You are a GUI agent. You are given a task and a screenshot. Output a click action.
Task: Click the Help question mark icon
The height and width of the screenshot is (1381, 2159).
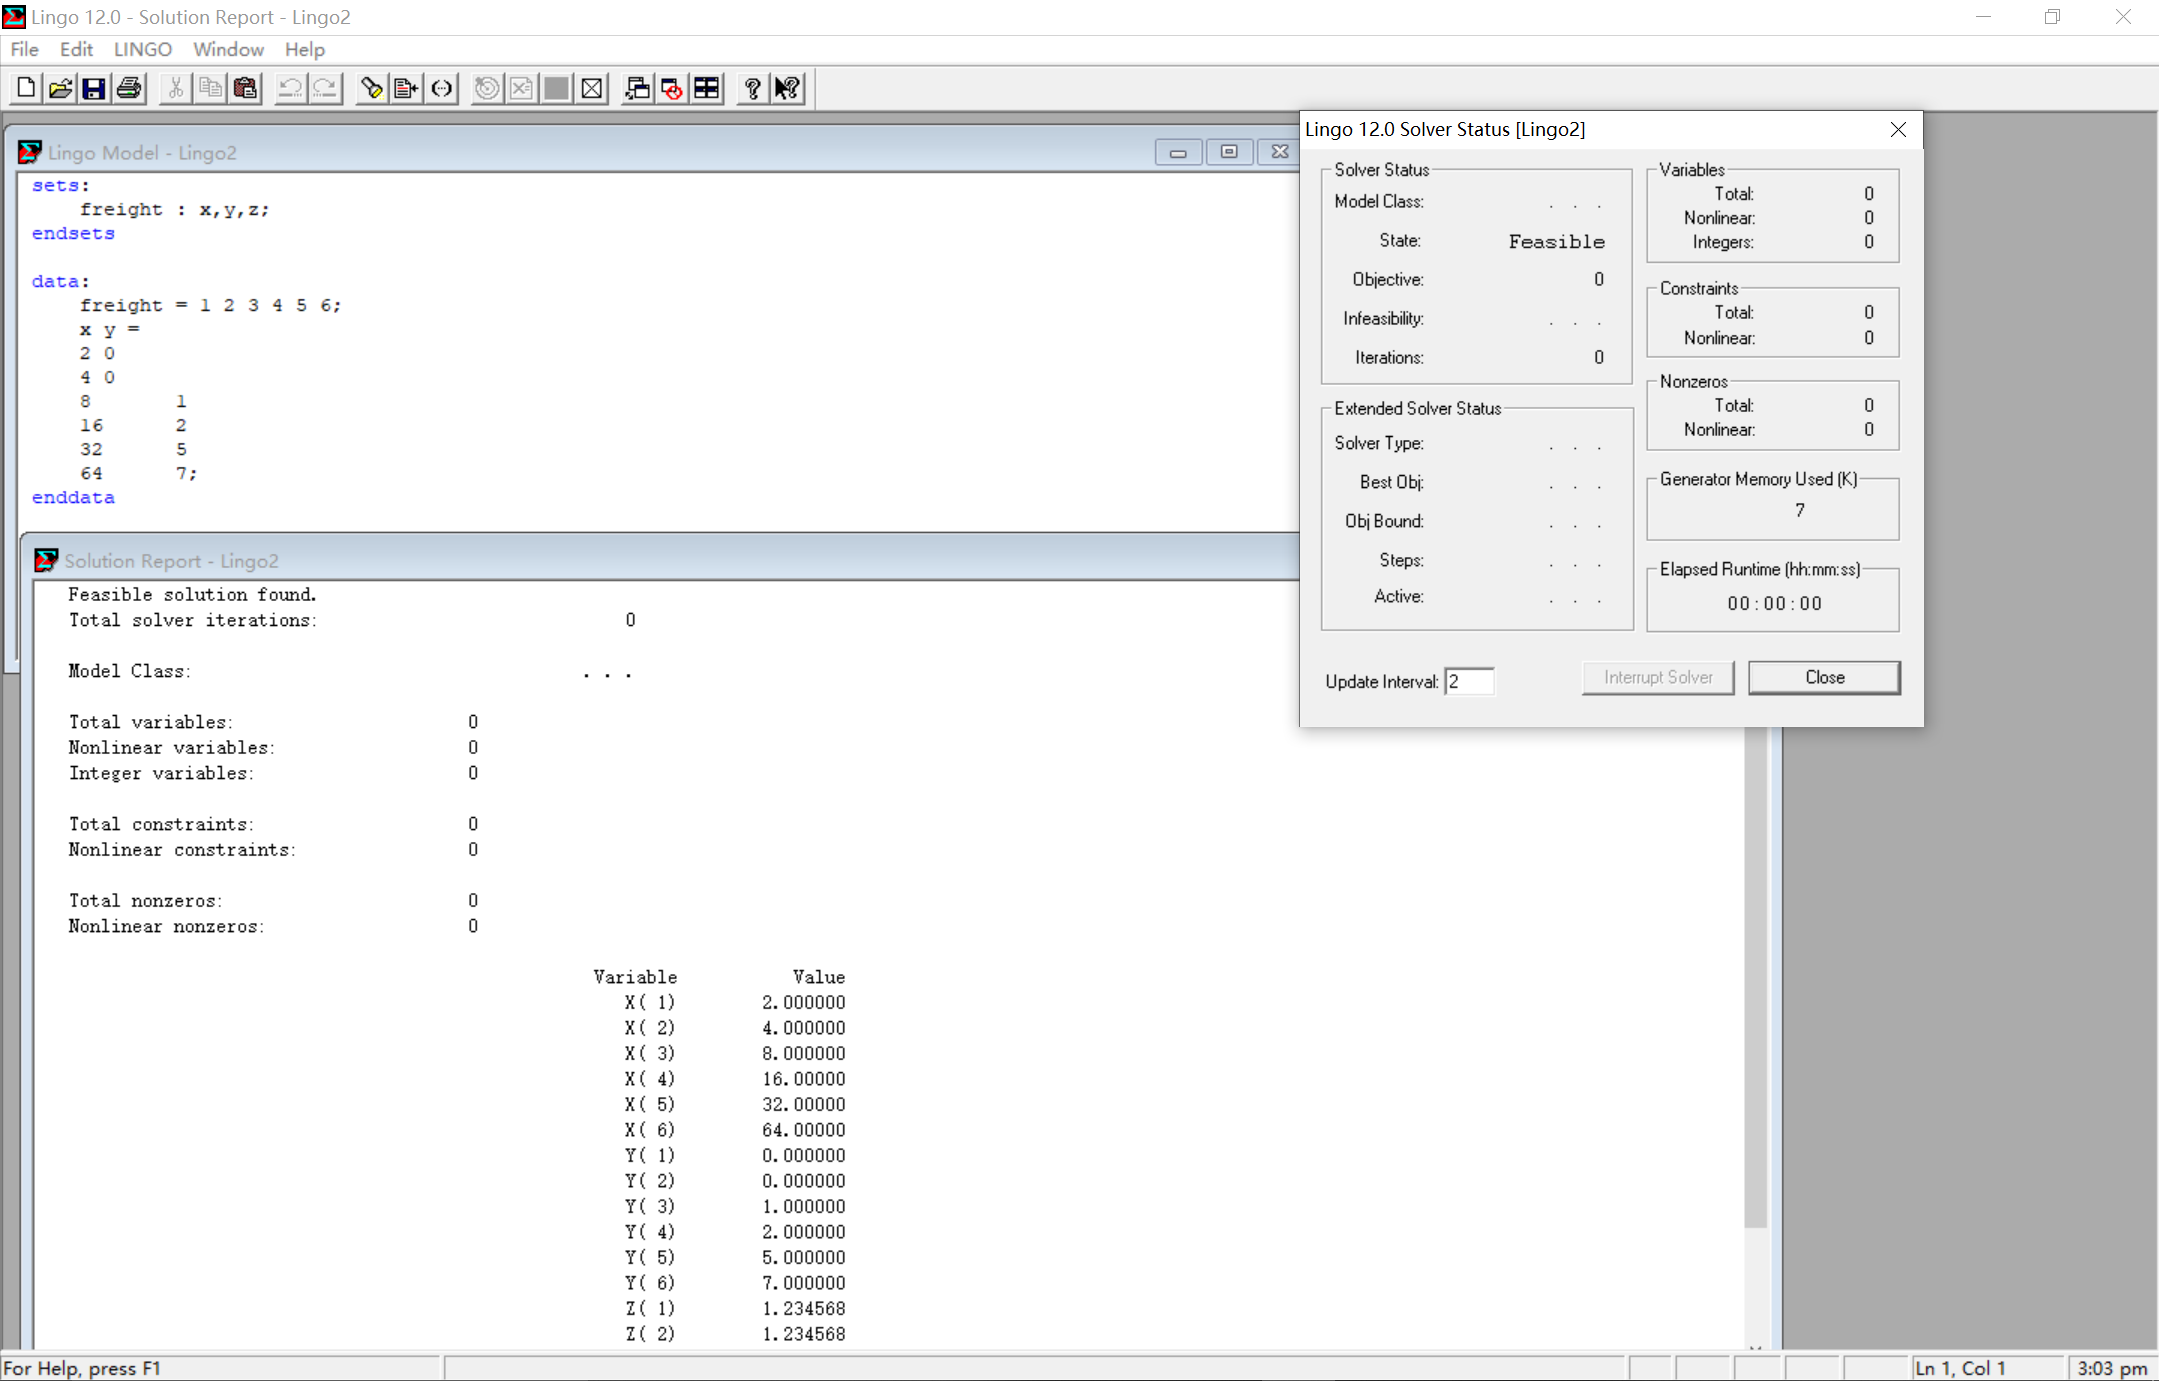click(x=752, y=89)
